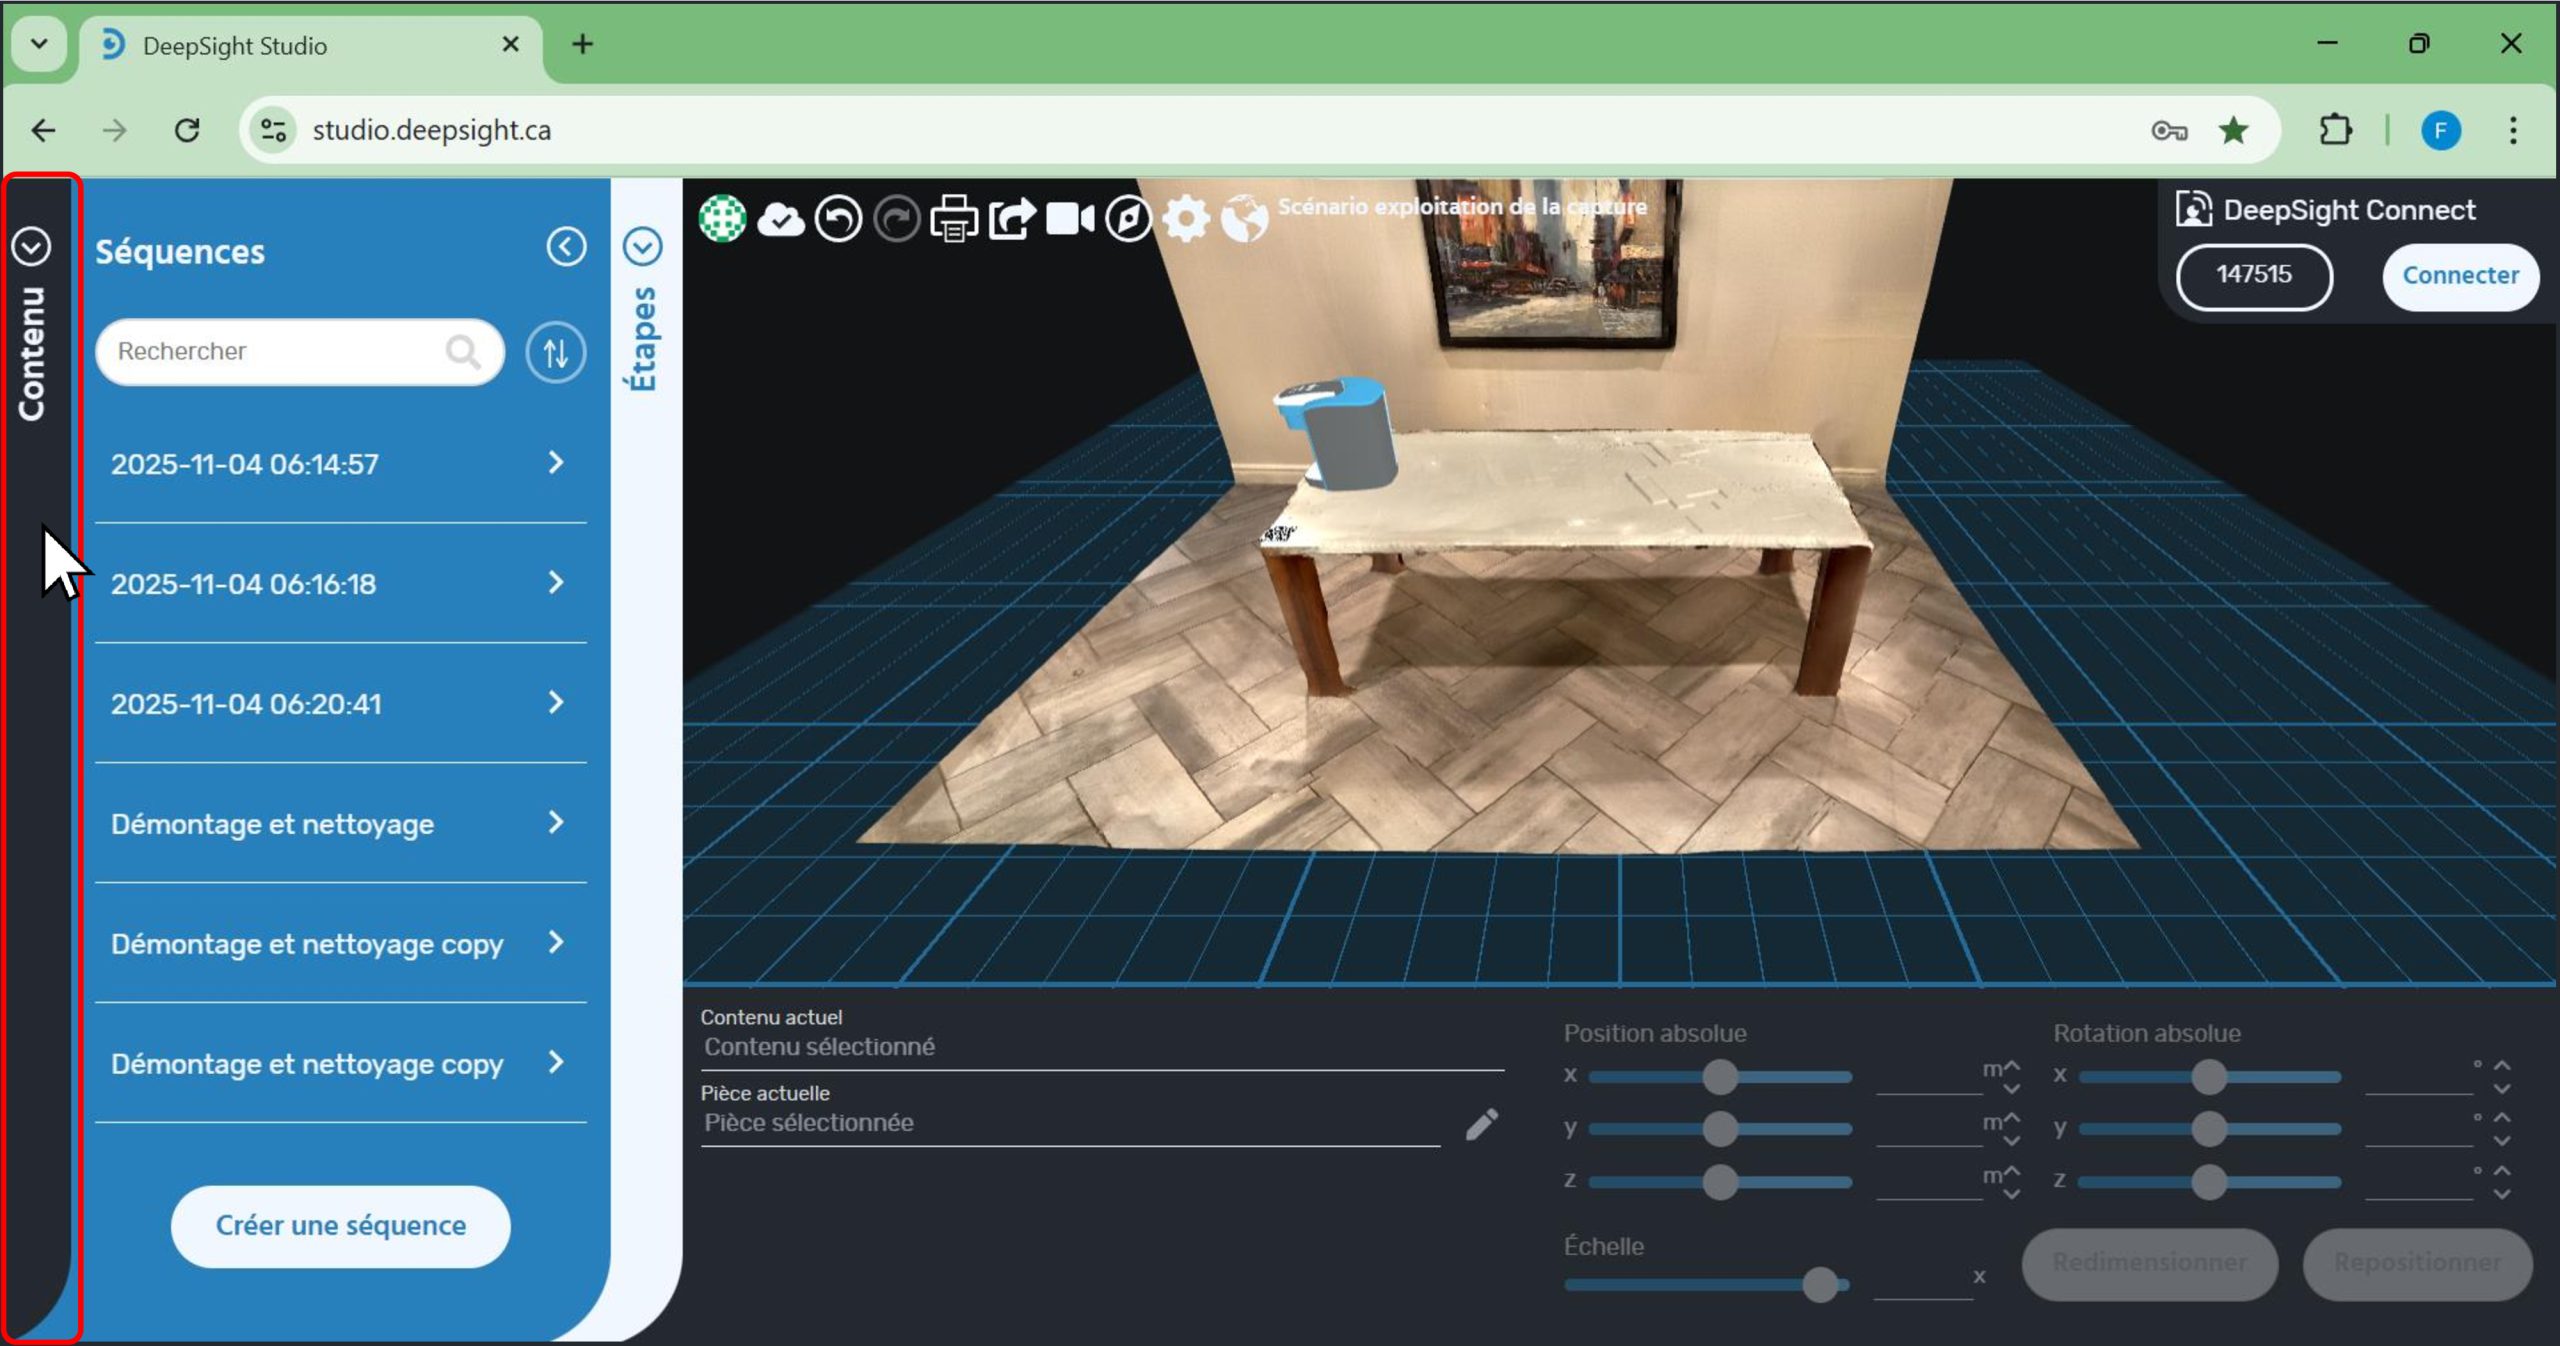The image size is (2560, 1346).
Task: Click the Connecter button
Action: [x=2459, y=275]
